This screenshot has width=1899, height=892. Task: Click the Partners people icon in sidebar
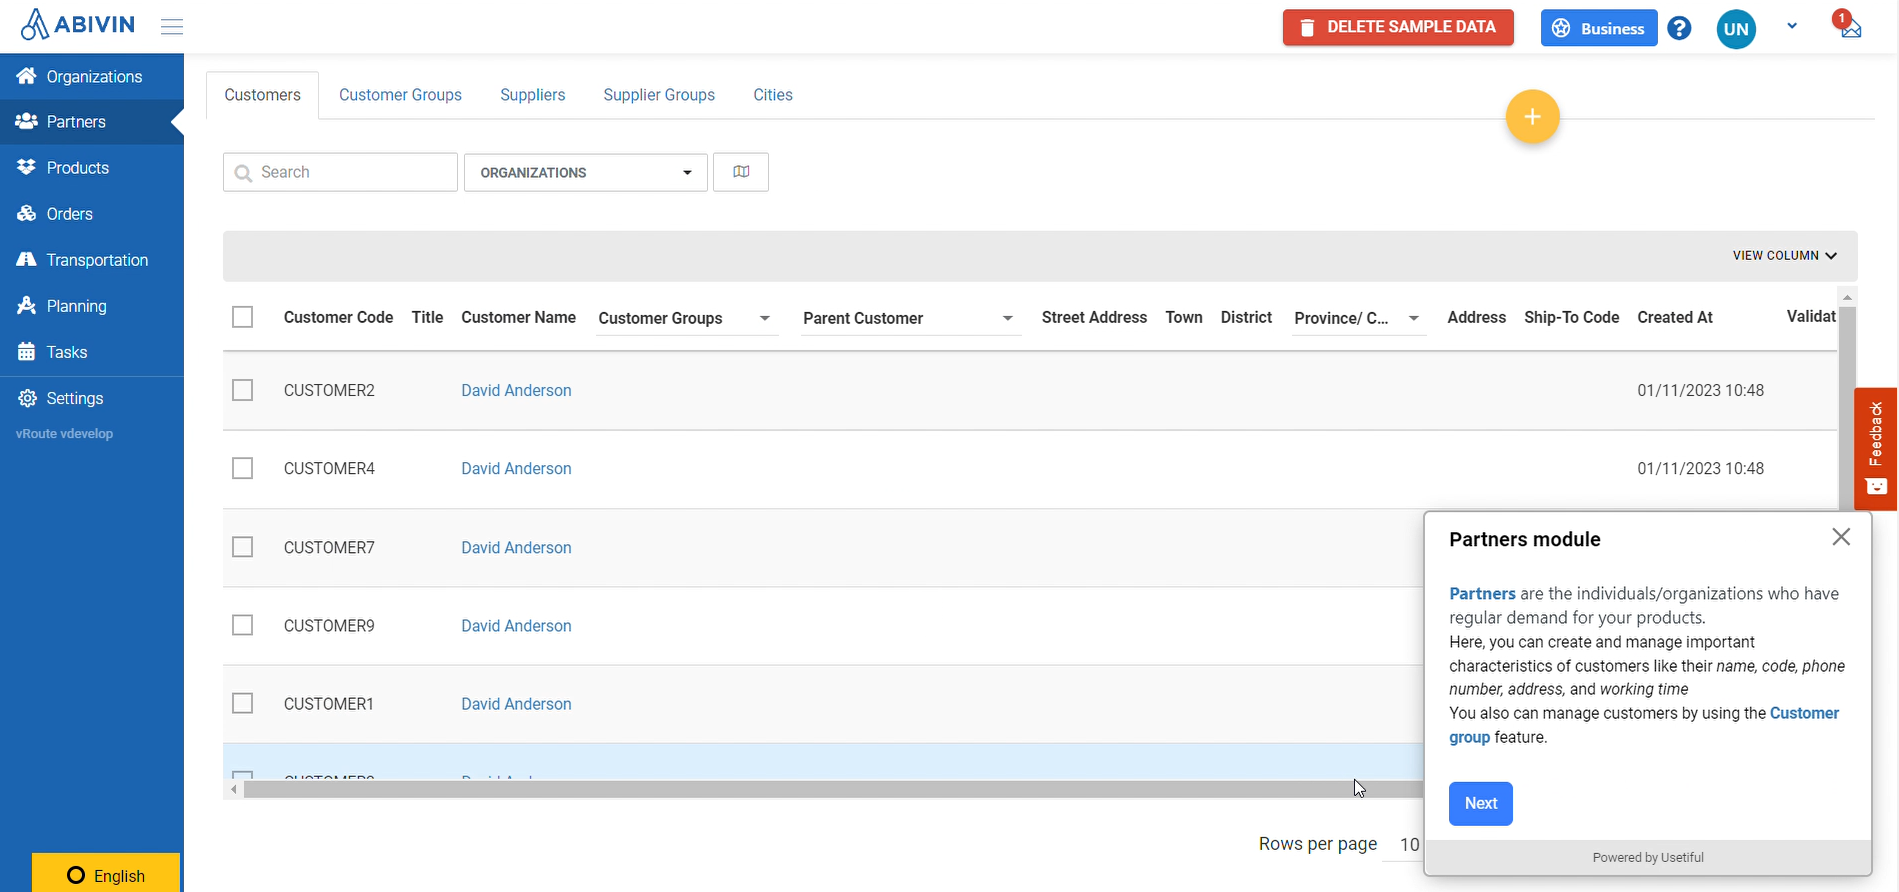(27, 121)
